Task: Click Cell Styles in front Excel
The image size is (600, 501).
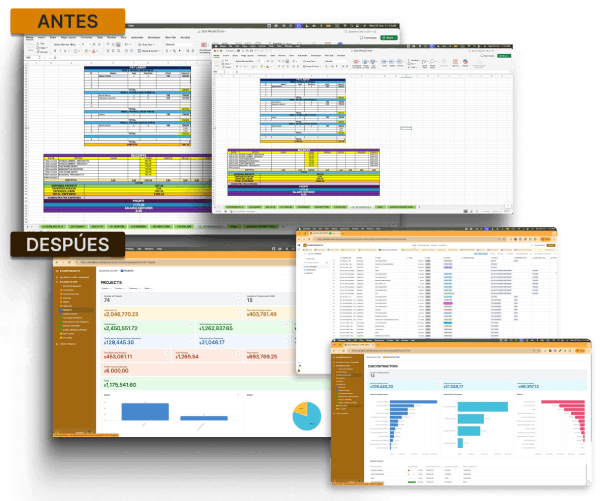Action: coord(373,63)
